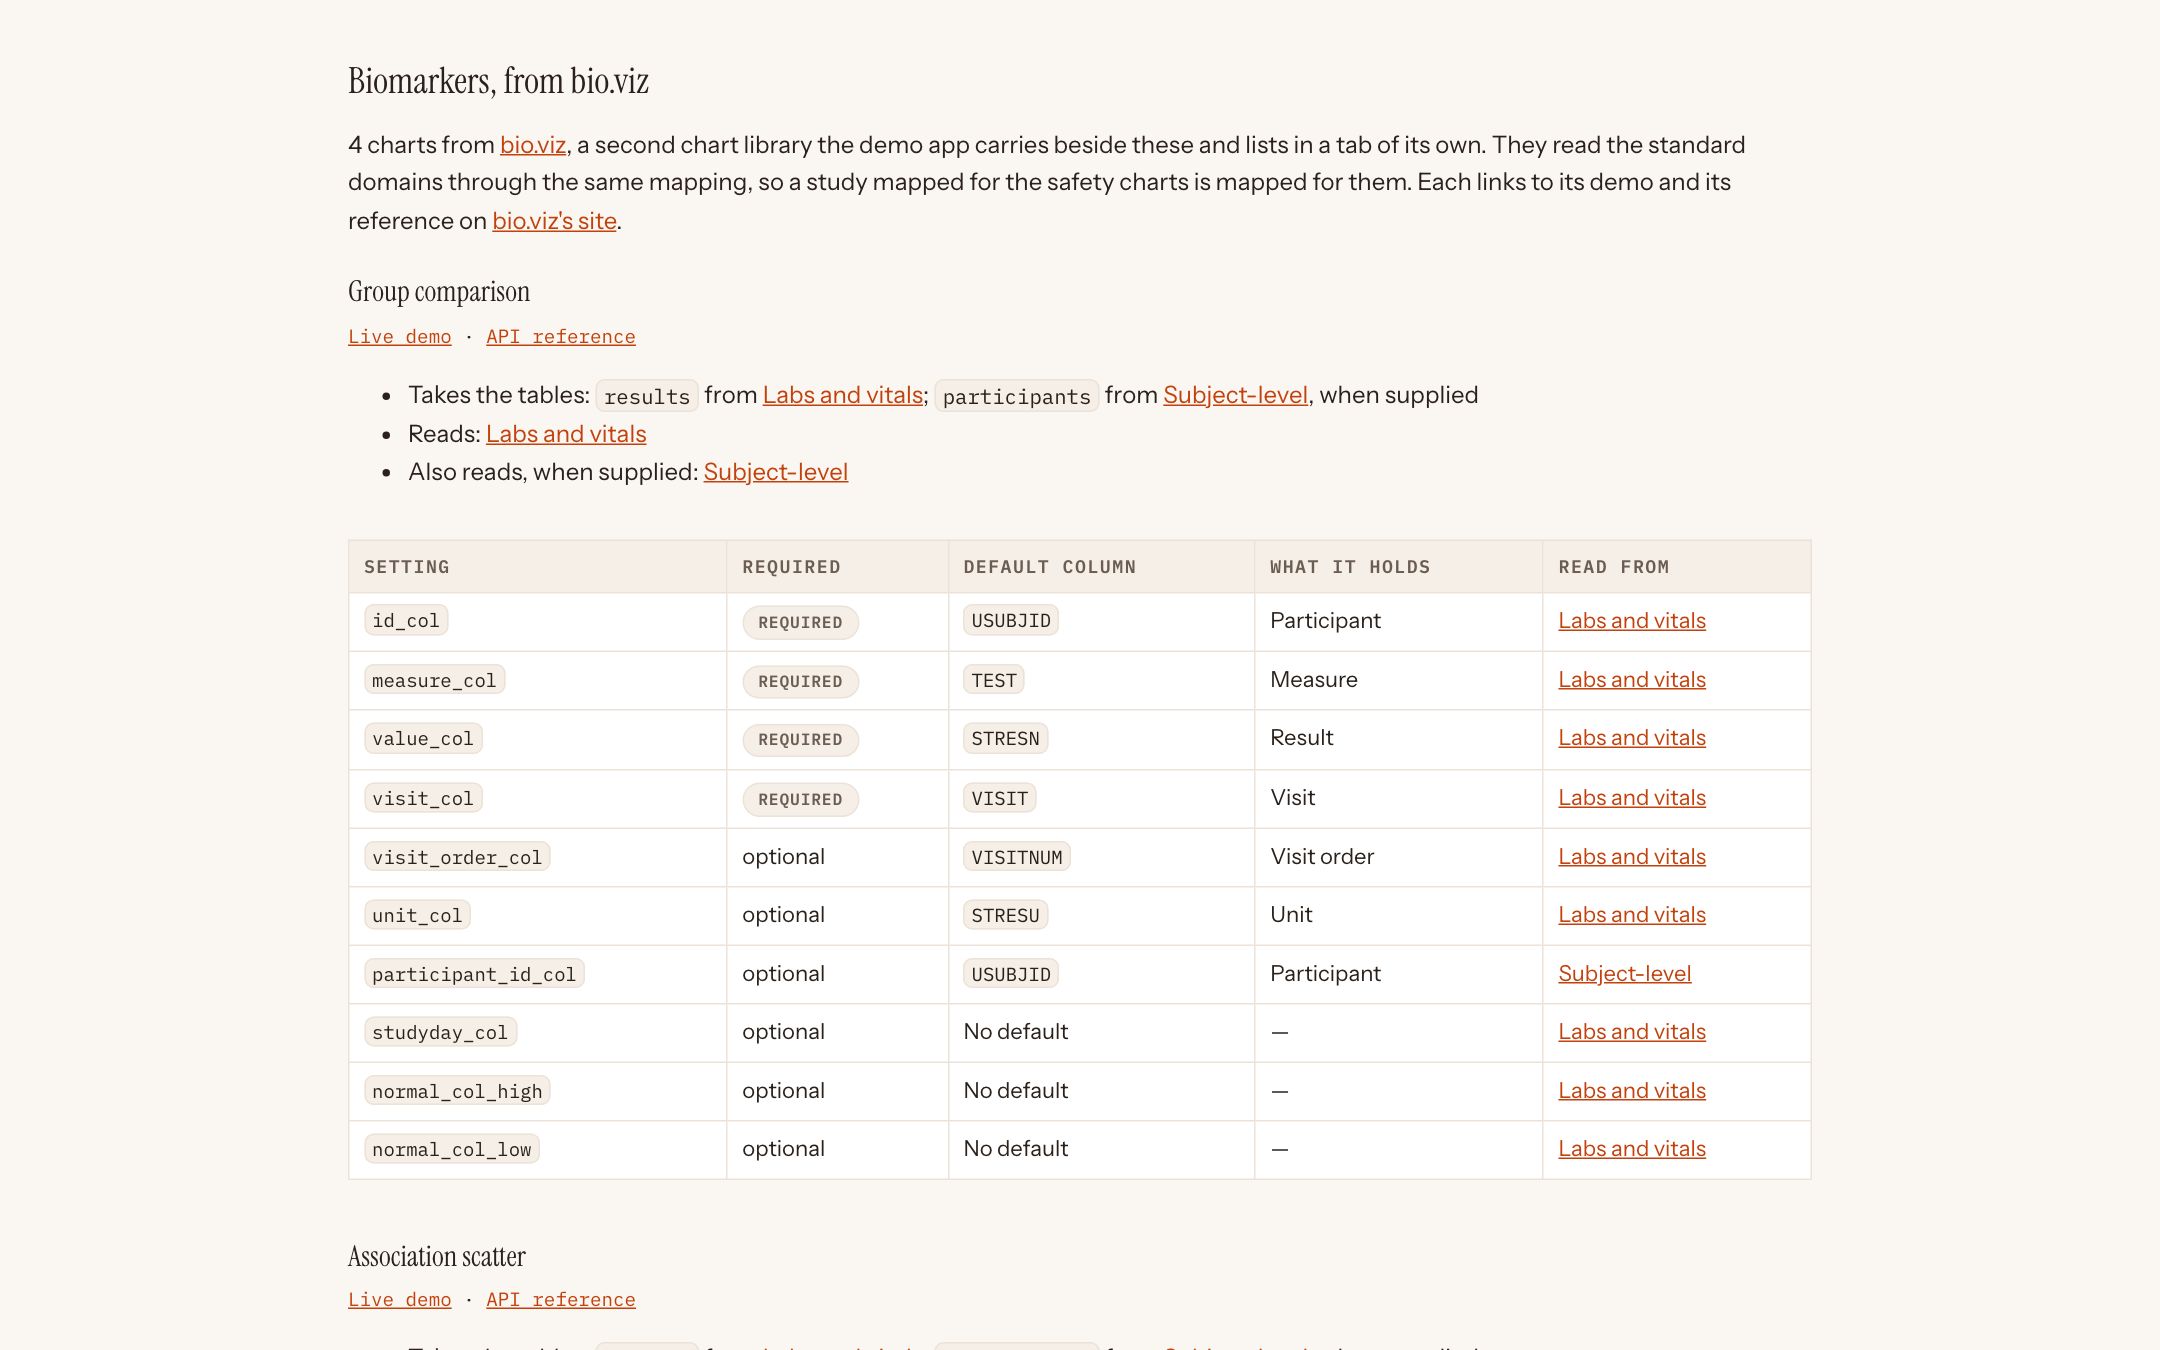2160x1350 pixels.
Task: Open Labs and vitals in the Reads bullet
Action: coord(566,434)
